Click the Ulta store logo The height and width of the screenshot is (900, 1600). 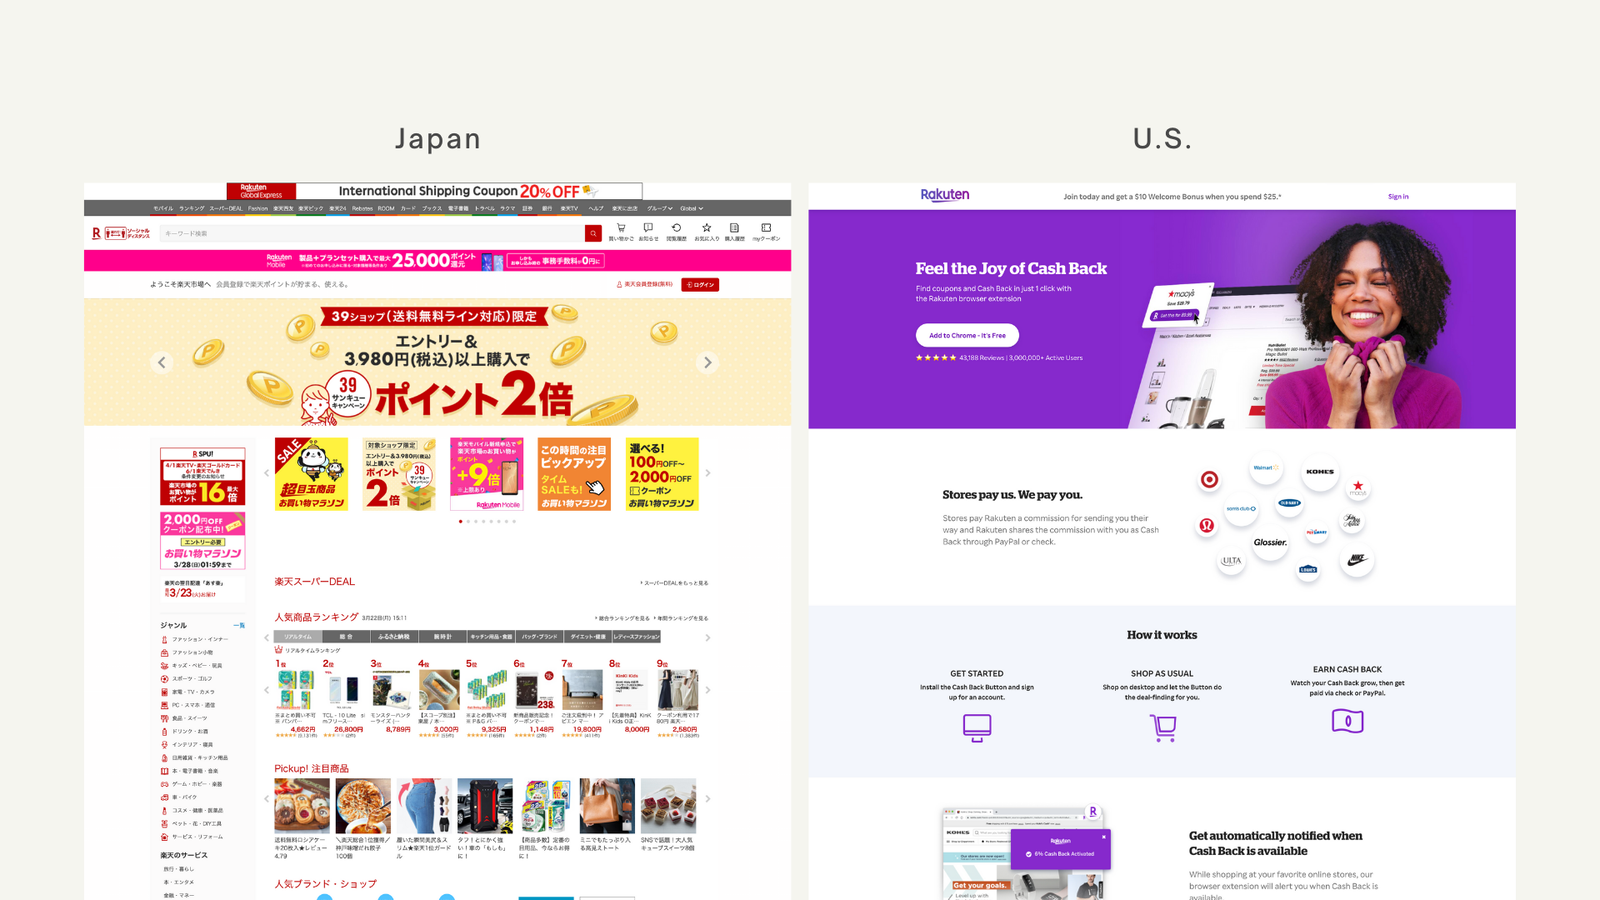click(1231, 560)
